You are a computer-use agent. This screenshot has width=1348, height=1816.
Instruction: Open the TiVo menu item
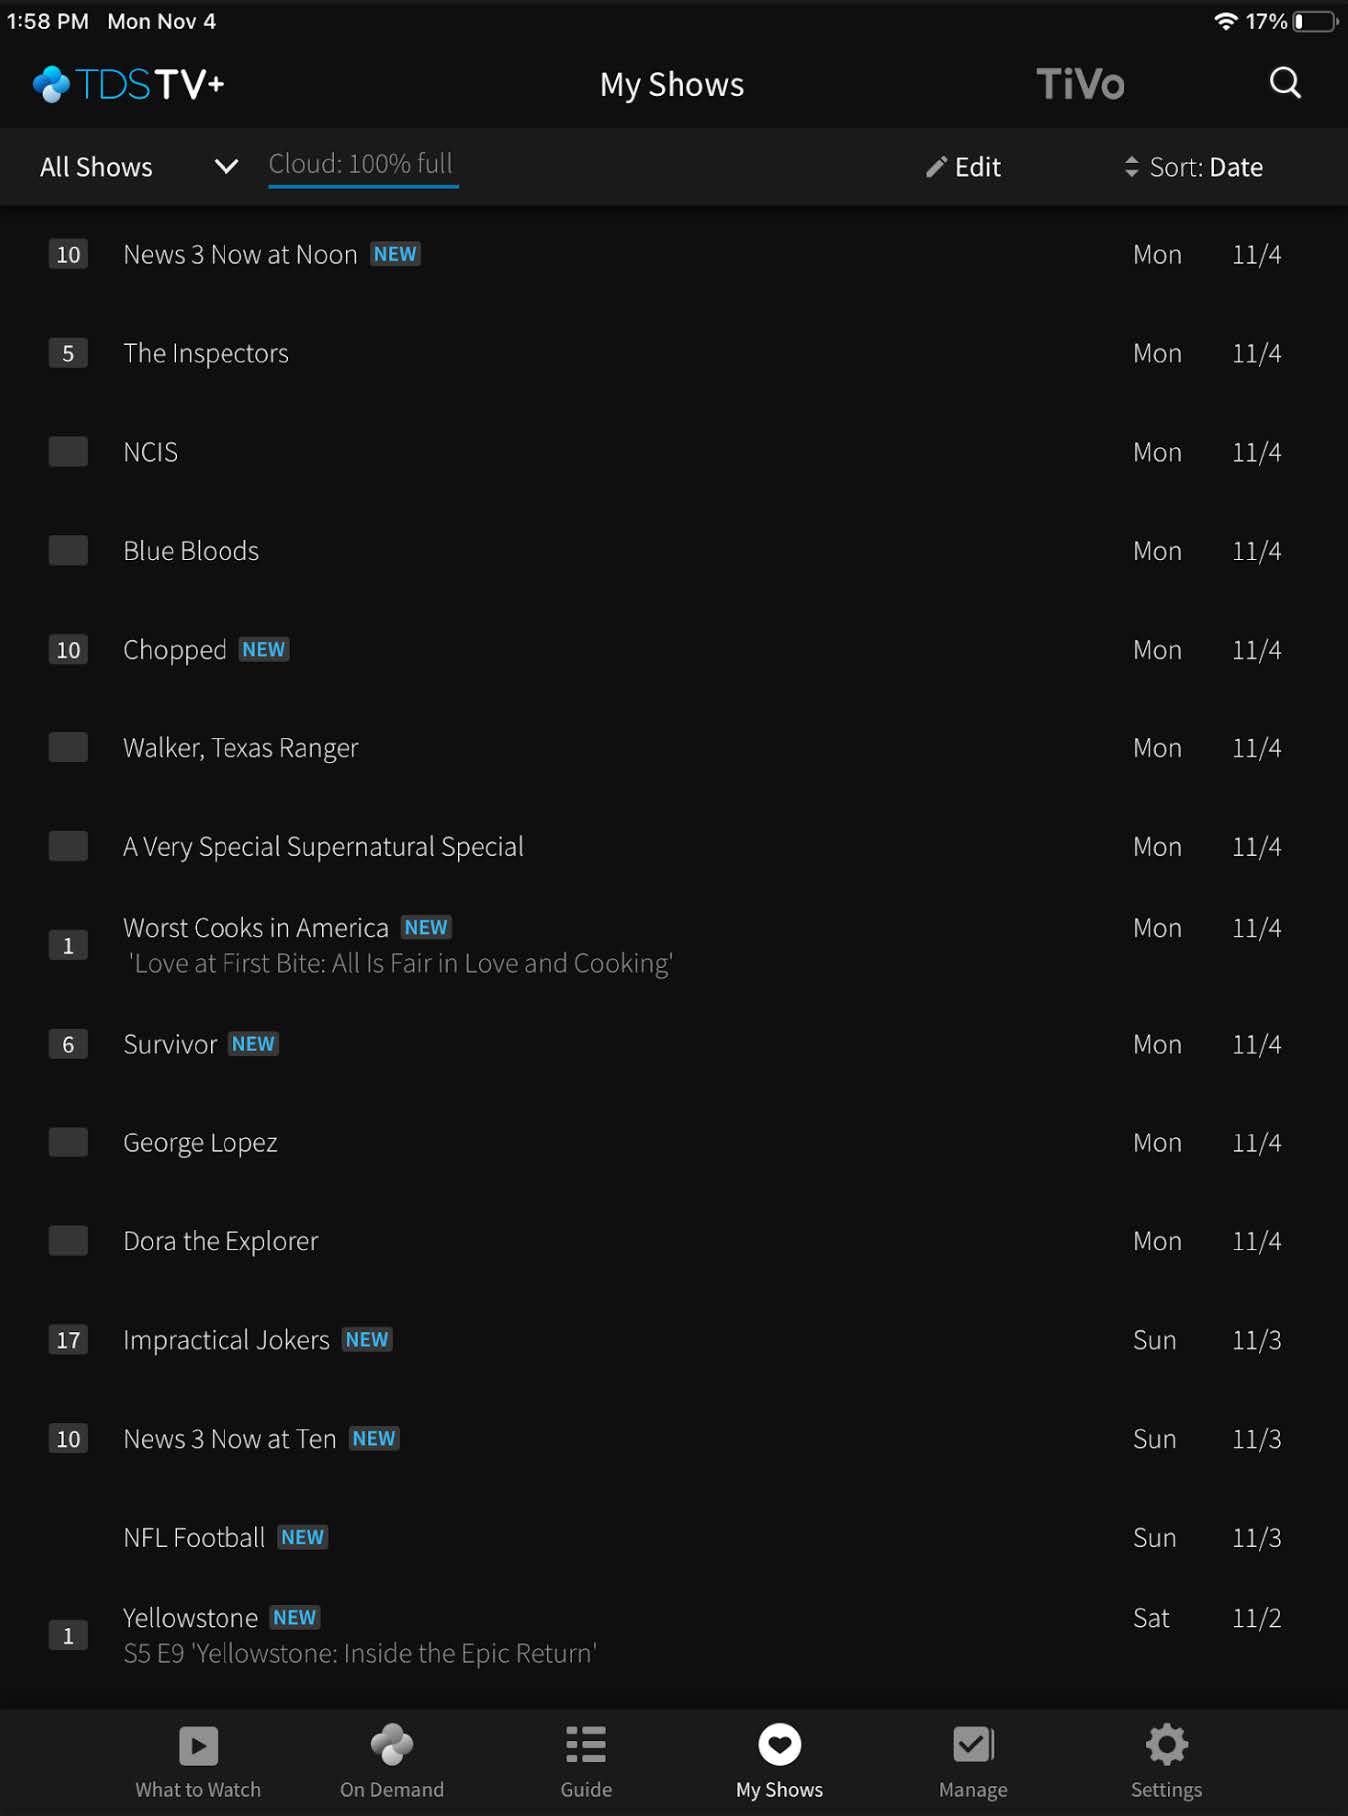1080,84
